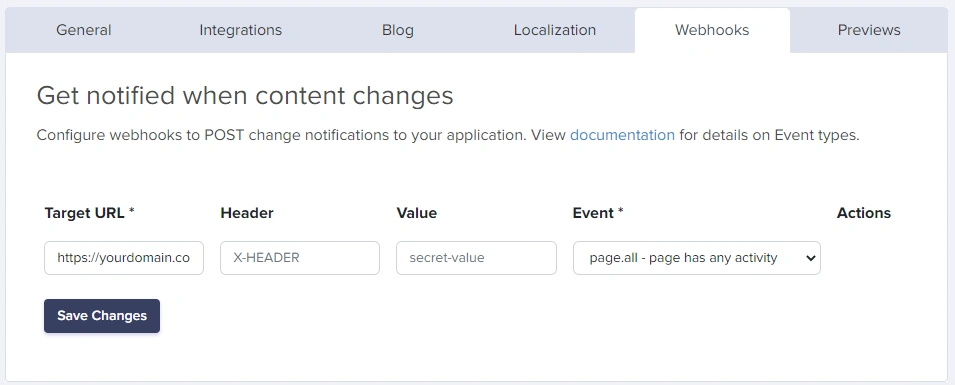
Task: Go to the Blog tab
Action: 398,30
